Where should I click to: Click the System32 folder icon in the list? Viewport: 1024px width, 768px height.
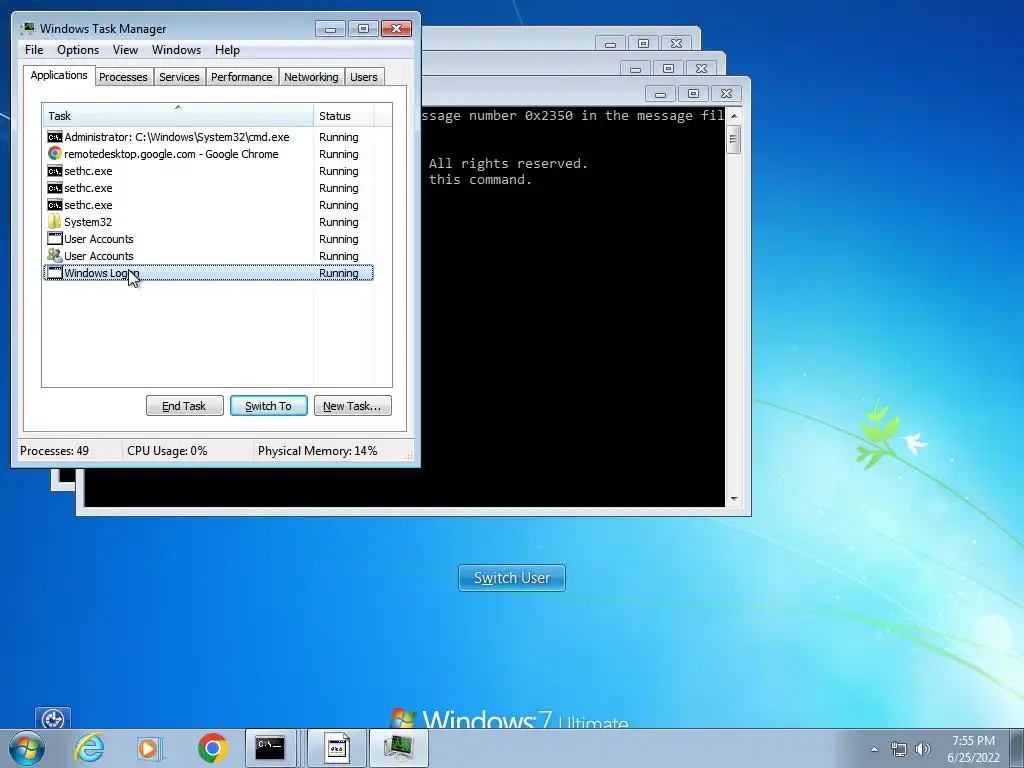pyautogui.click(x=55, y=222)
